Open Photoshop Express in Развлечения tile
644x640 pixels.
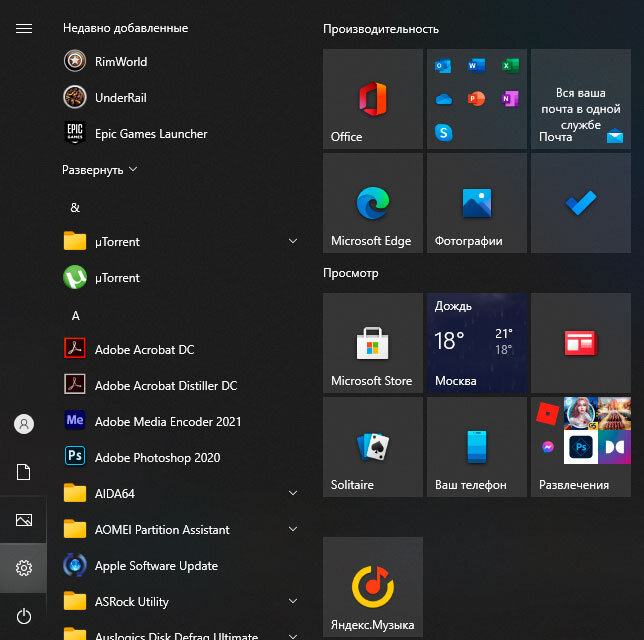(x=581, y=447)
